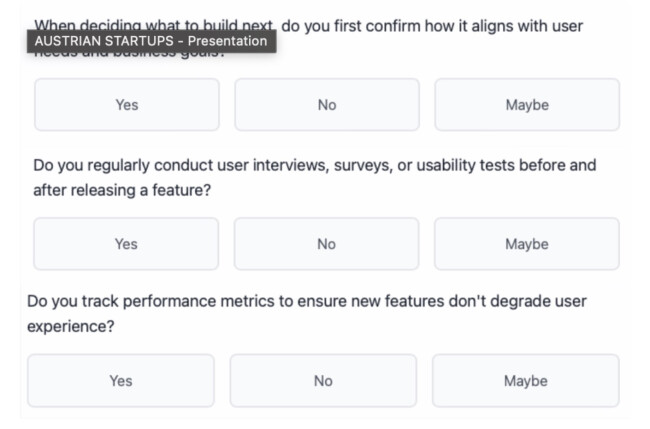
Task: Click the what to build next question text
Action: coord(432,24)
